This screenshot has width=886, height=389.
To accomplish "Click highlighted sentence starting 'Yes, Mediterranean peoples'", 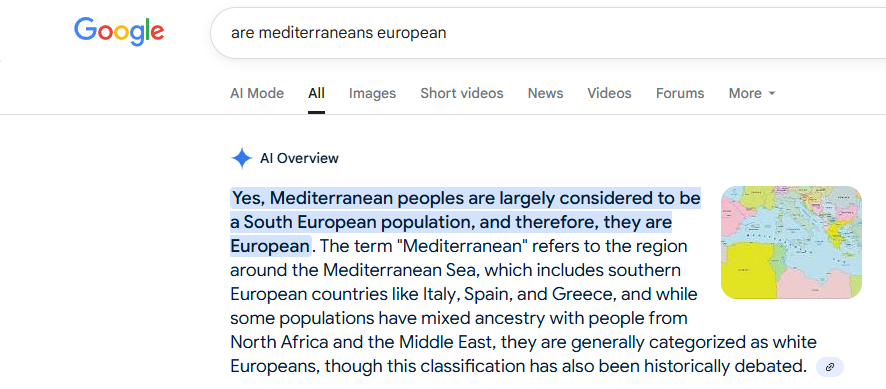I will coord(466,222).
